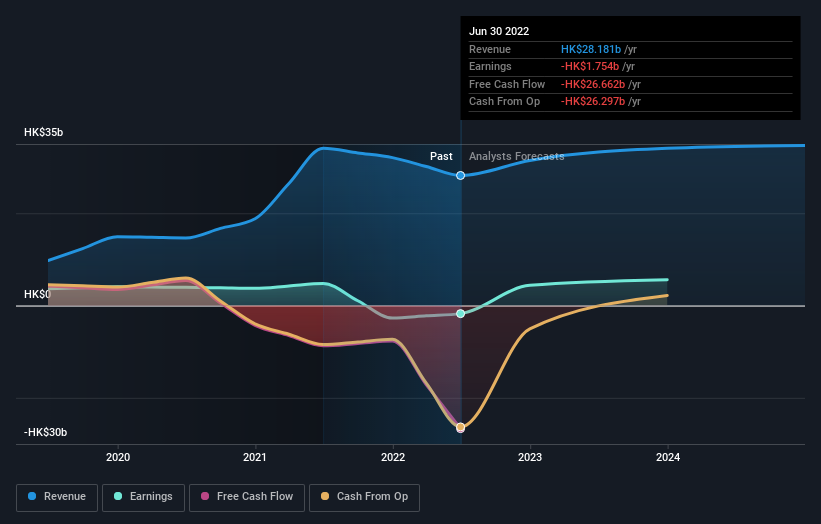Click the 2020 x-axis label
The height and width of the screenshot is (524, 821).
coord(118,457)
